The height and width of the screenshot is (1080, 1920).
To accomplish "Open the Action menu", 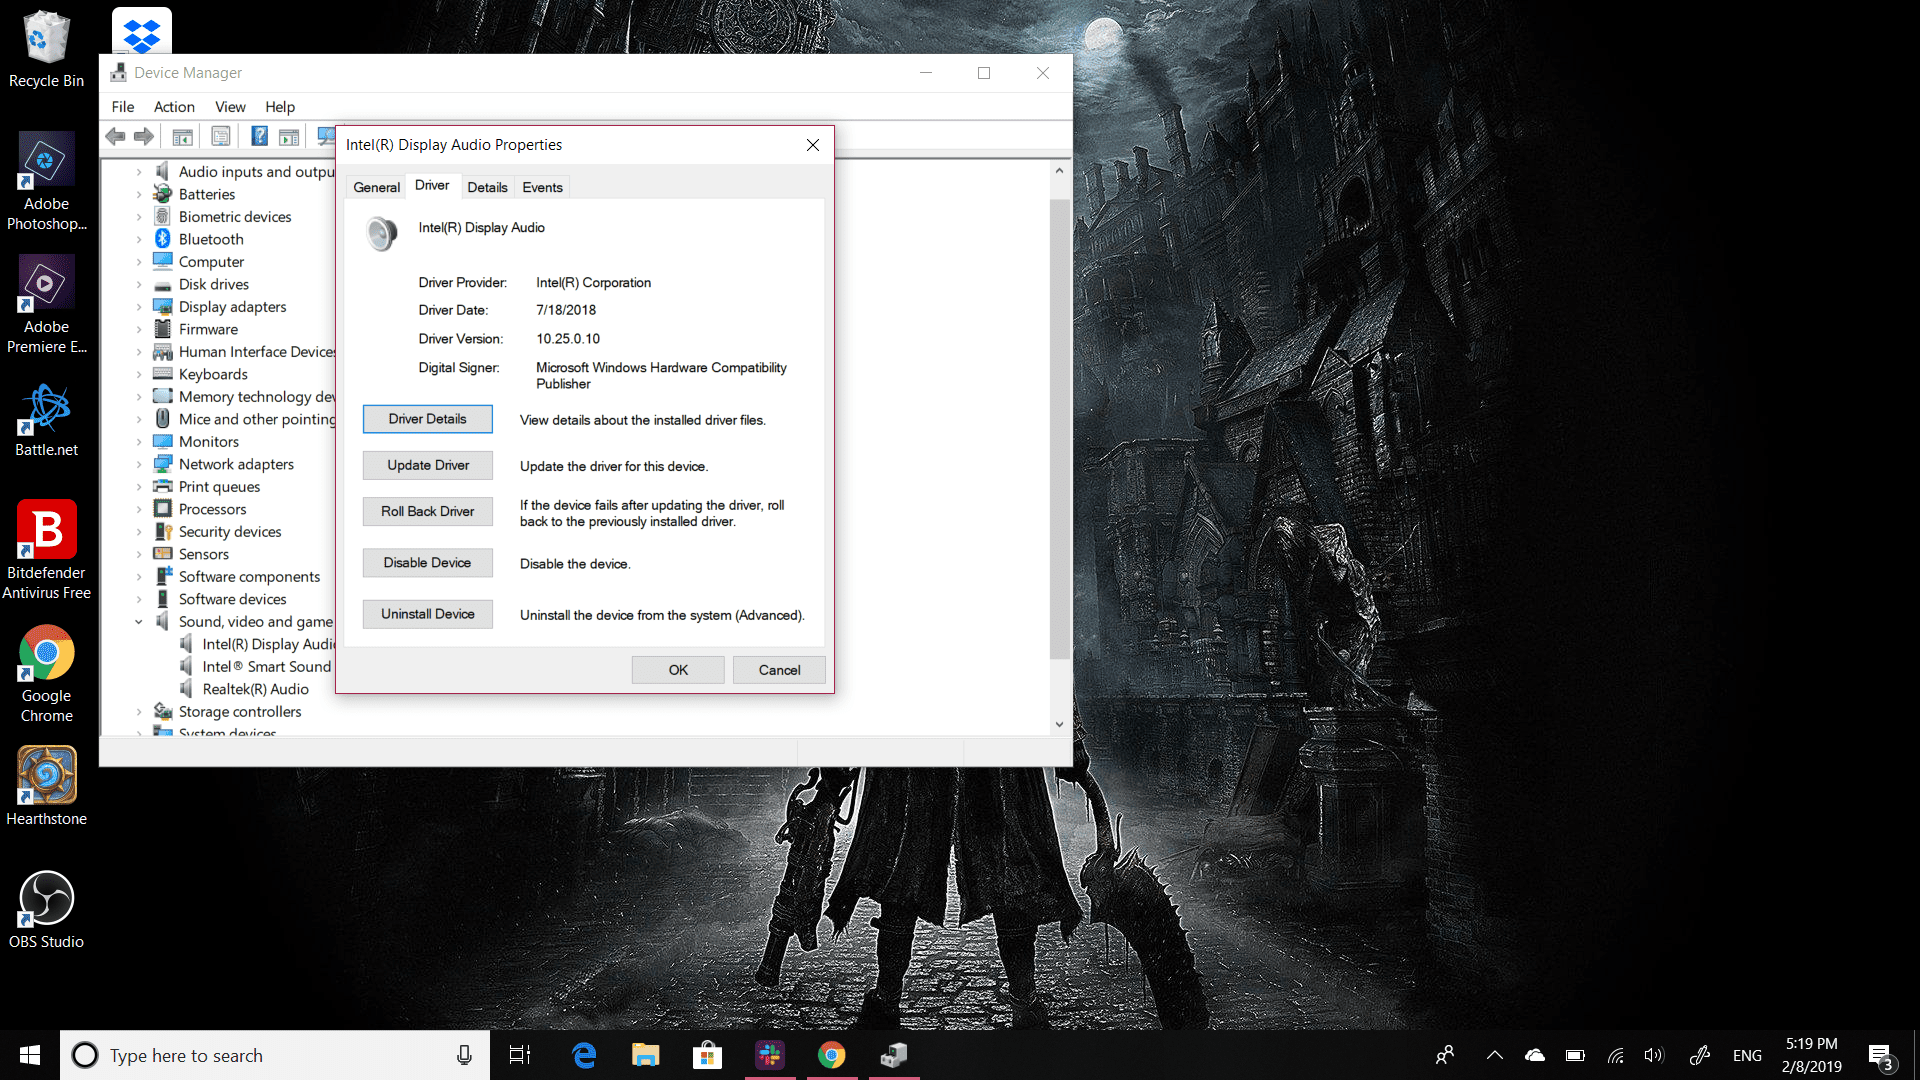I will (174, 106).
